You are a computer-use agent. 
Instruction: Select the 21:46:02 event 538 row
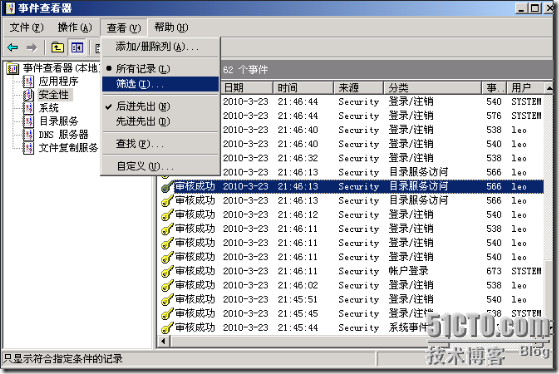[352, 286]
